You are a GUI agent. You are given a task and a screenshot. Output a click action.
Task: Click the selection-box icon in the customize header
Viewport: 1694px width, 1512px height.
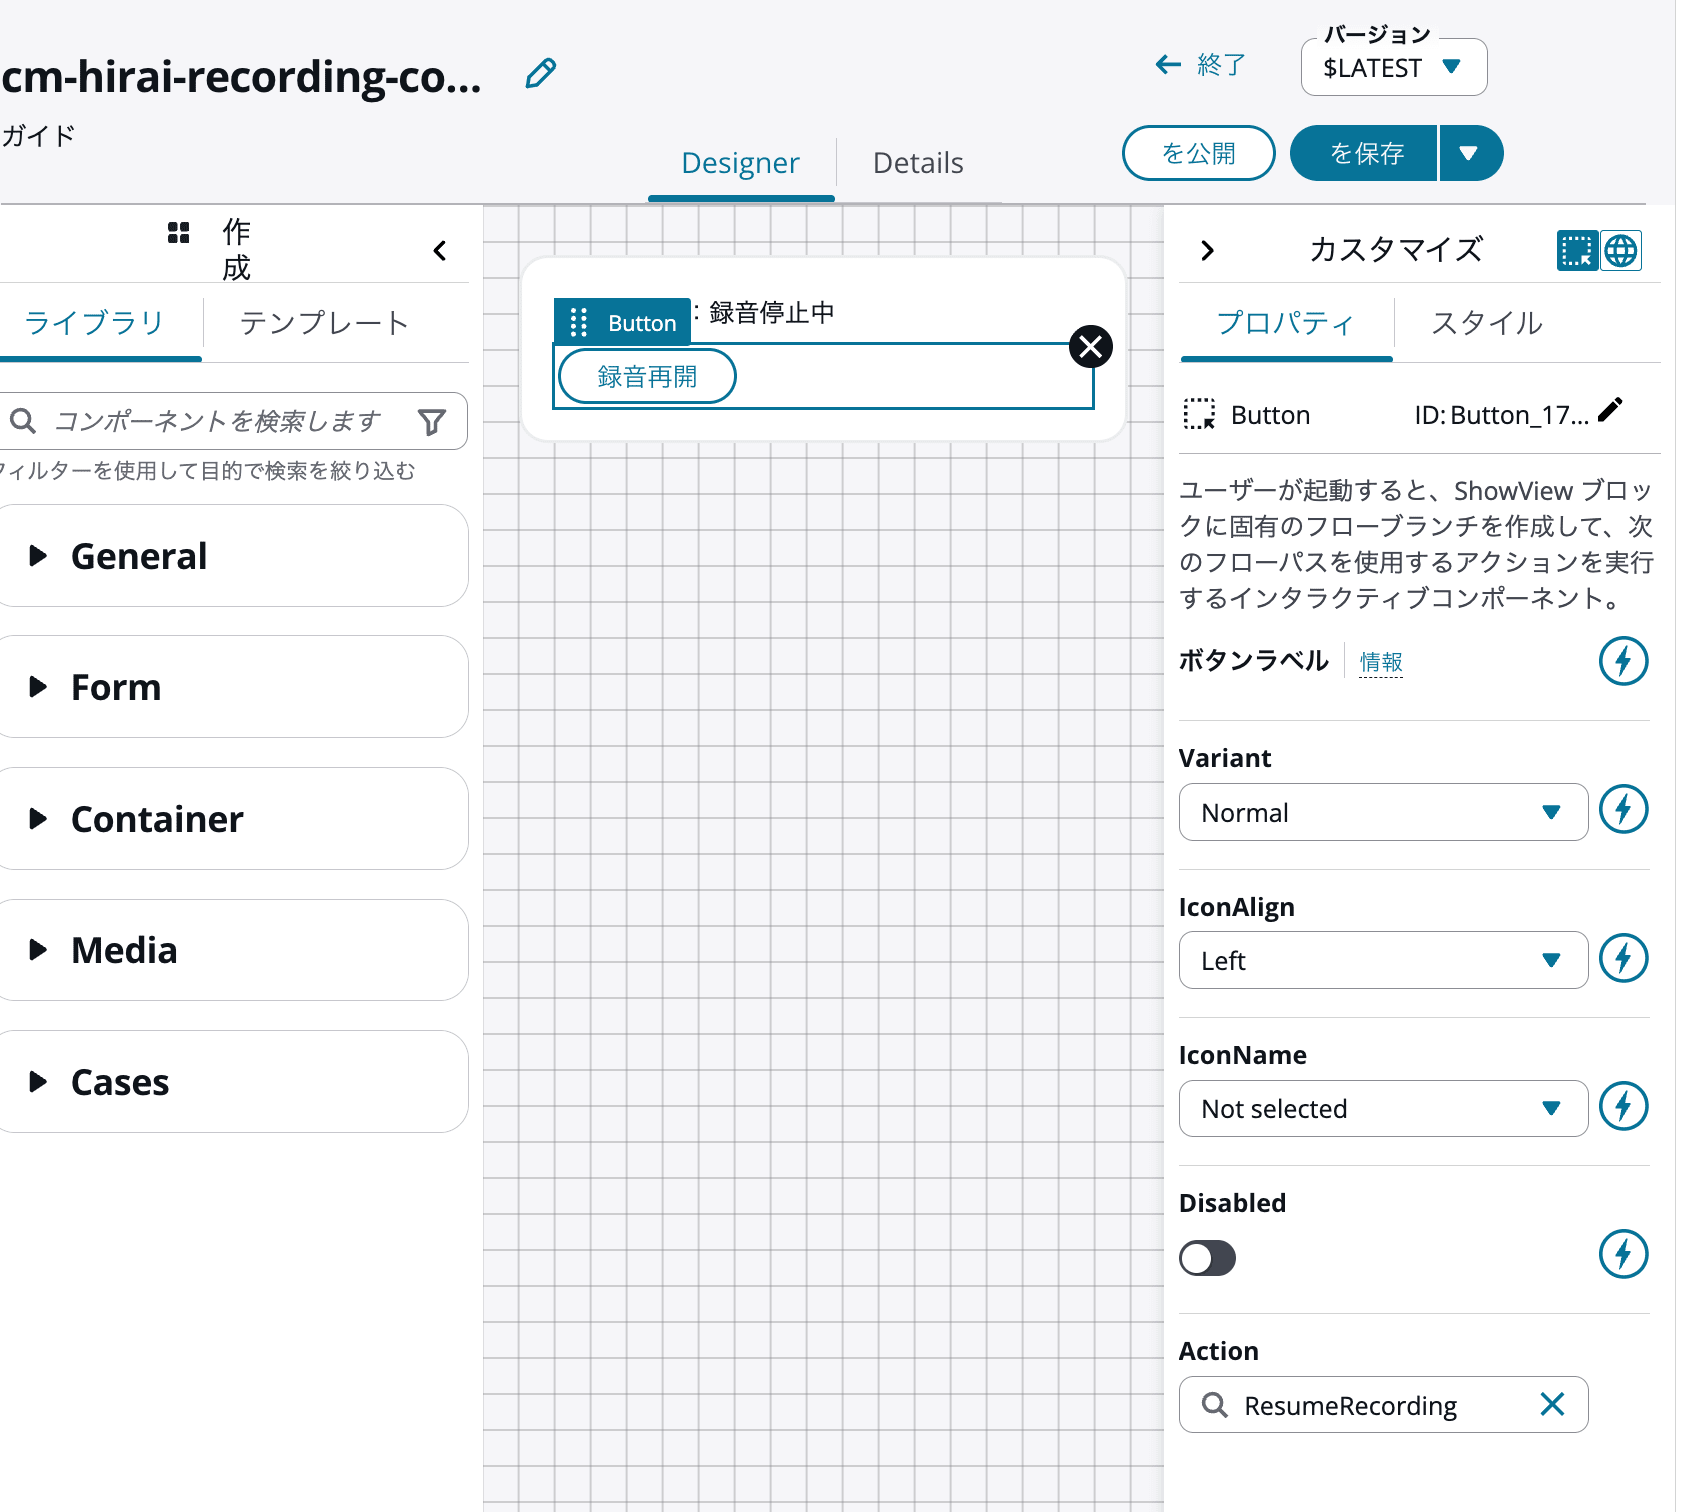[x=1577, y=251]
